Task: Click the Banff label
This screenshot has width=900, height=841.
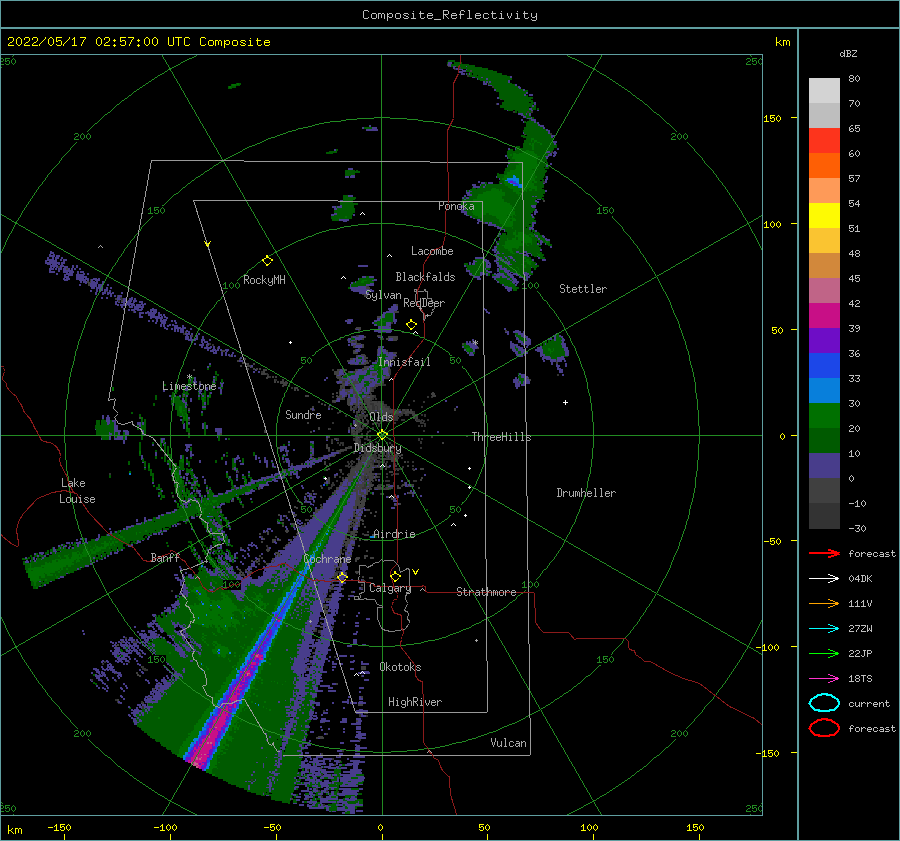Action: (x=165, y=557)
